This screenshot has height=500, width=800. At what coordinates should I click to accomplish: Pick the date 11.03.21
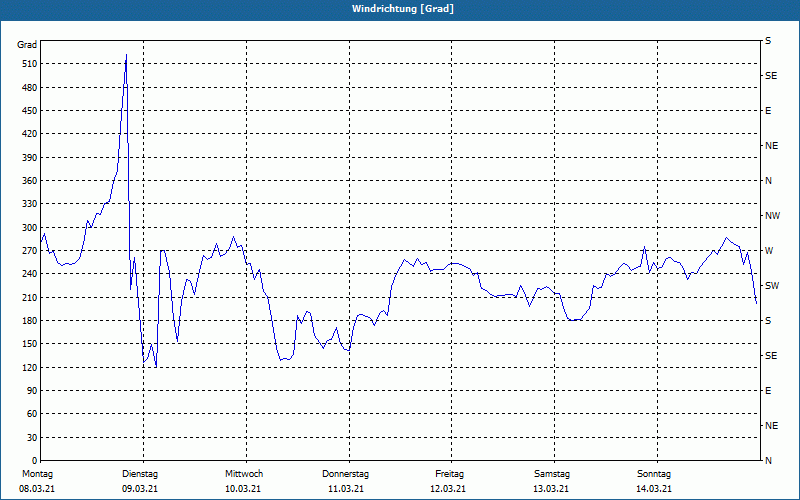pos(345,489)
